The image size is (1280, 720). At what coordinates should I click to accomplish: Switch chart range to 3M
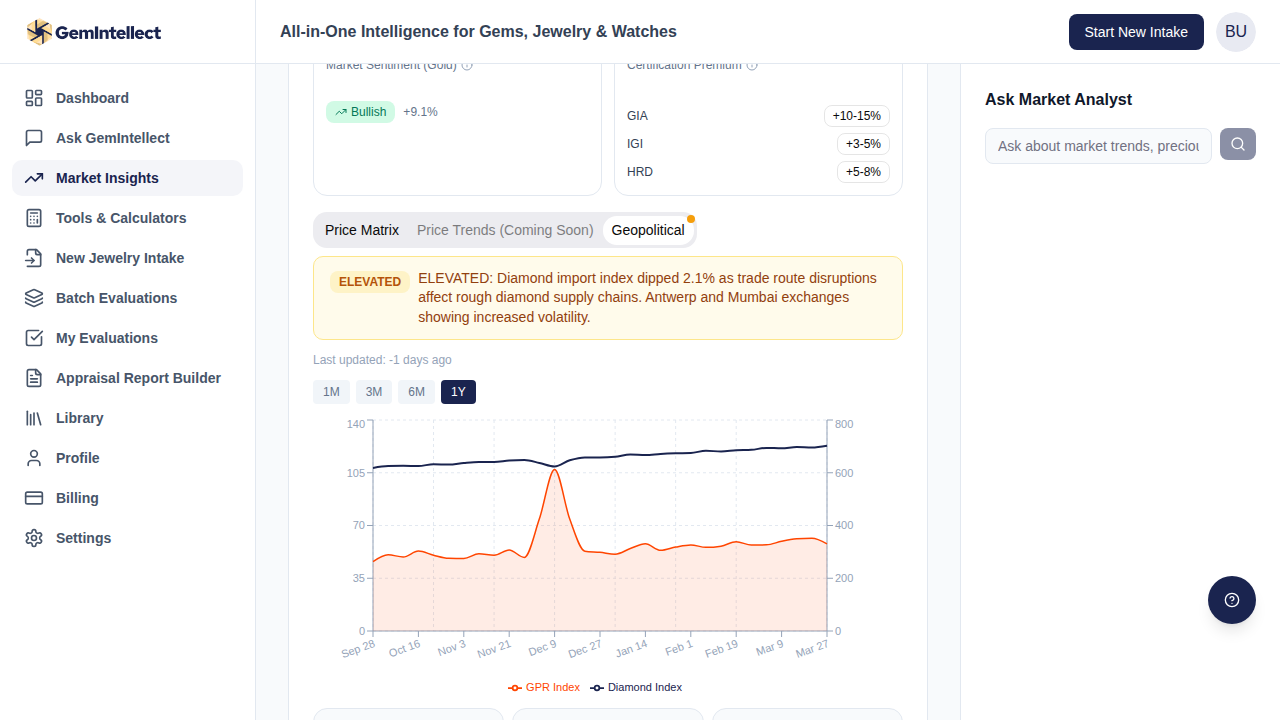(374, 392)
